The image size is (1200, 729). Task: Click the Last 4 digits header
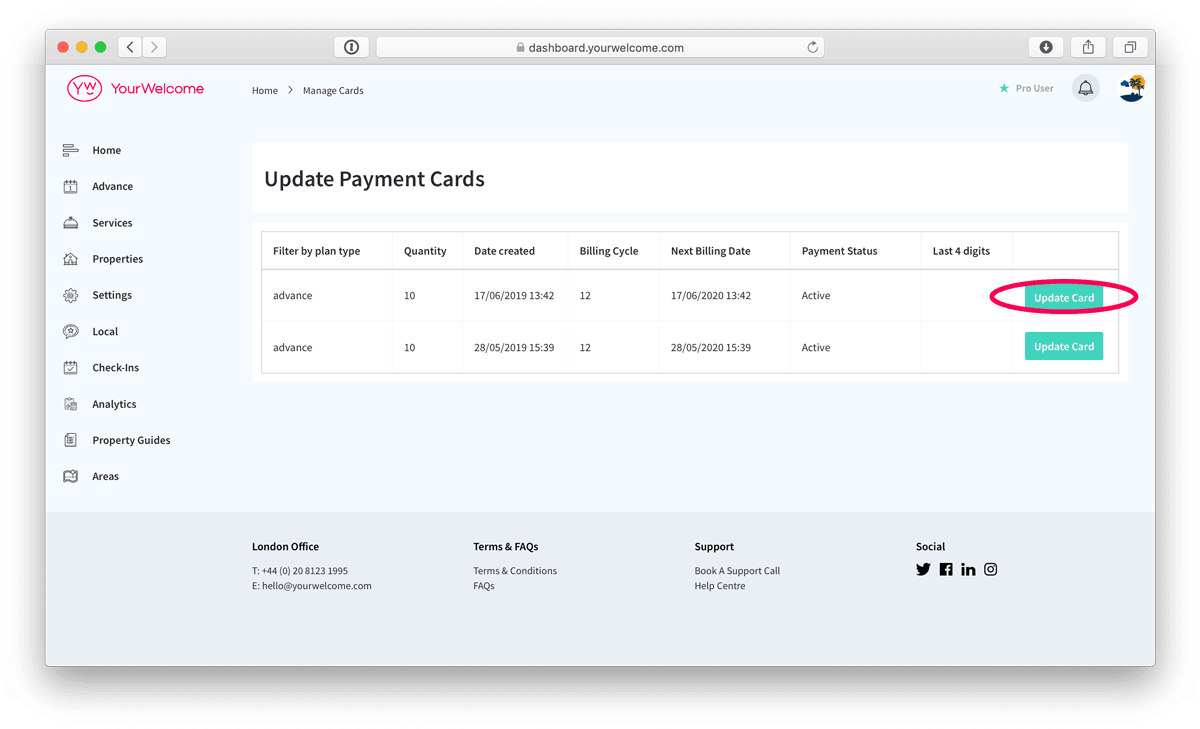pyautogui.click(x=961, y=251)
